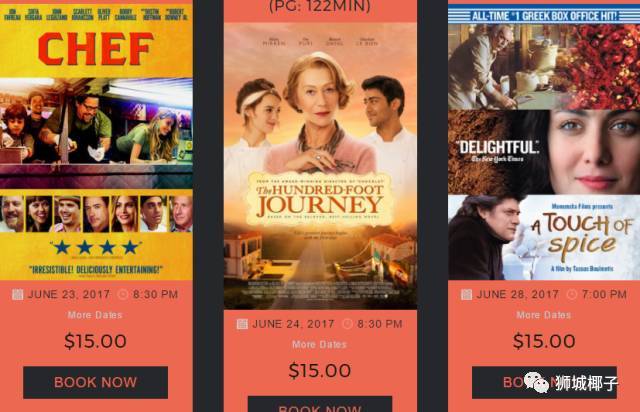The width and height of the screenshot is (640, 412).
Task: Open the Chef movie poster
Action: pos(96,141)
